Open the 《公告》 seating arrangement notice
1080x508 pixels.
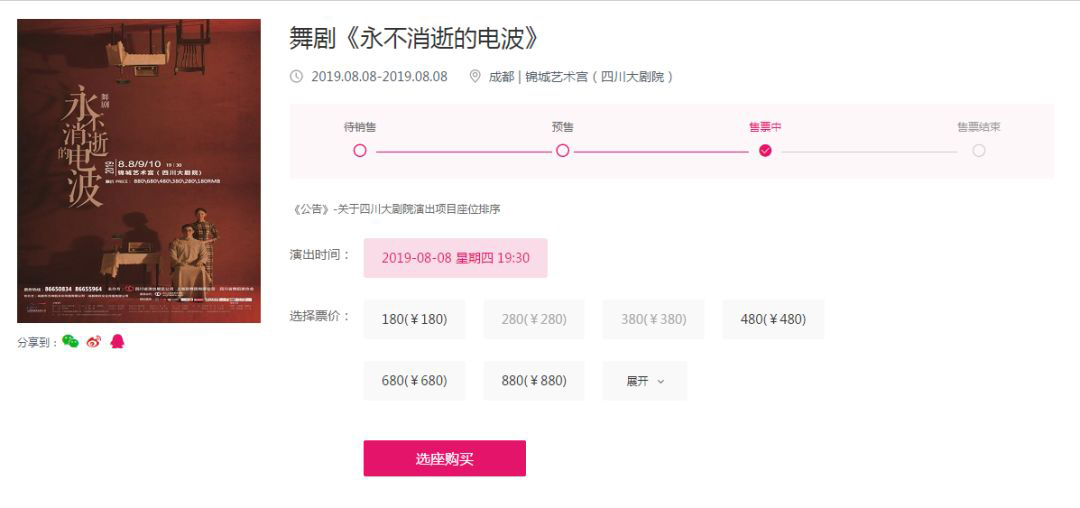[396, 209]
